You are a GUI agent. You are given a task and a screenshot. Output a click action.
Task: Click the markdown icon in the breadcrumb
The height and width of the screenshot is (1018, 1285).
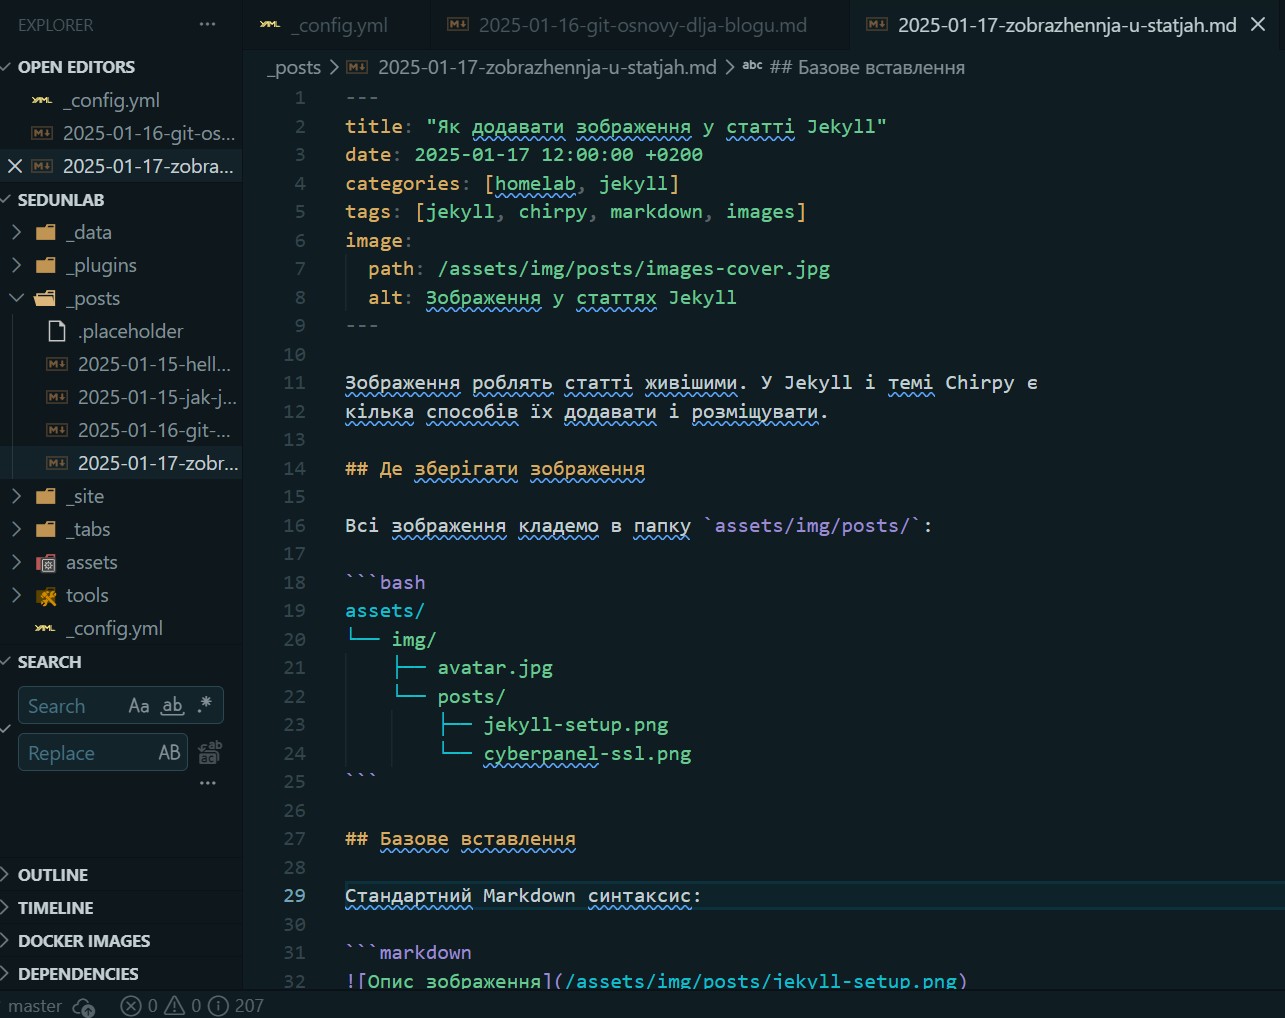(357, 67)
